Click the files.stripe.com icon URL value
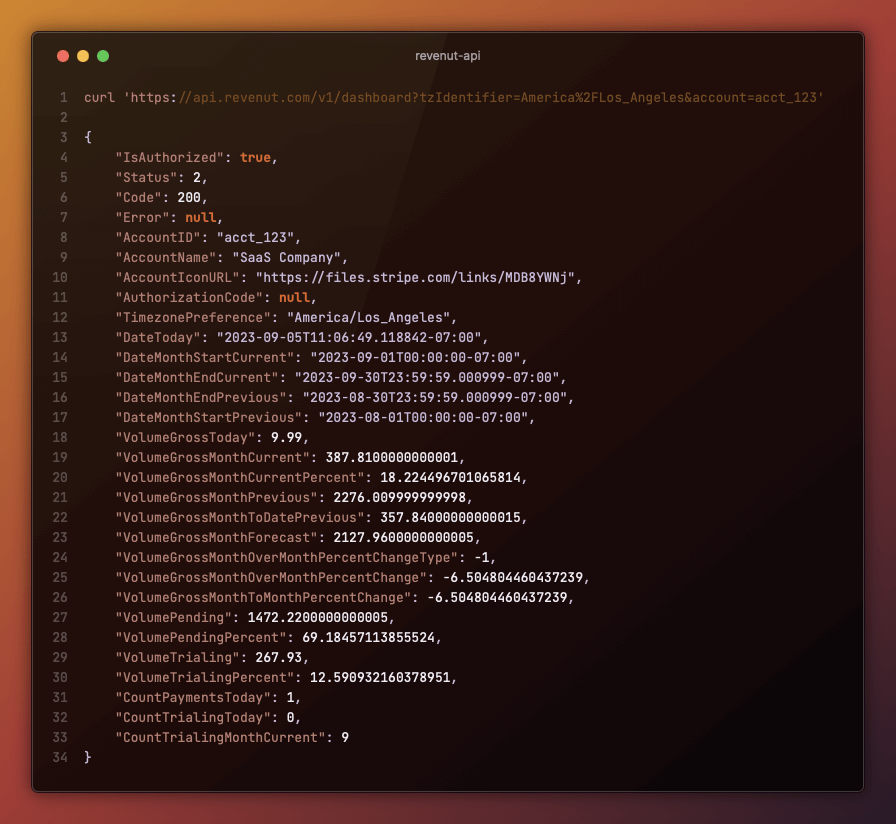The image size is (896, 824). tap(415, 278)
